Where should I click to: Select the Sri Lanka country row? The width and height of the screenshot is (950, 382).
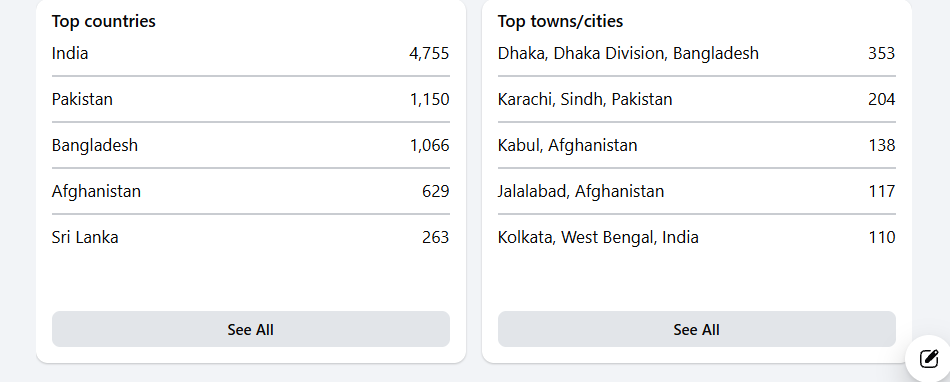click(x=251, y=237)
